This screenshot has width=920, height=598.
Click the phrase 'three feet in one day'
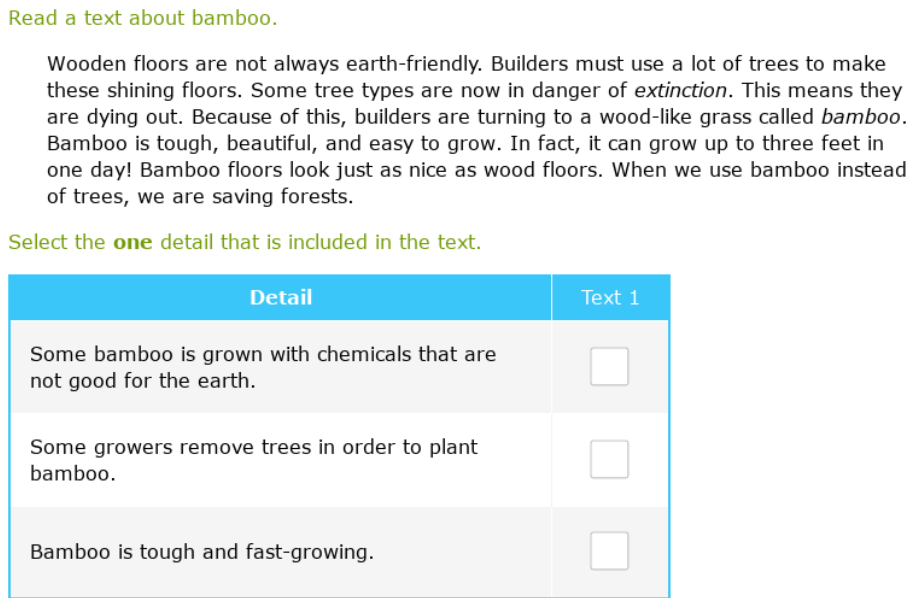pos(820,143)
